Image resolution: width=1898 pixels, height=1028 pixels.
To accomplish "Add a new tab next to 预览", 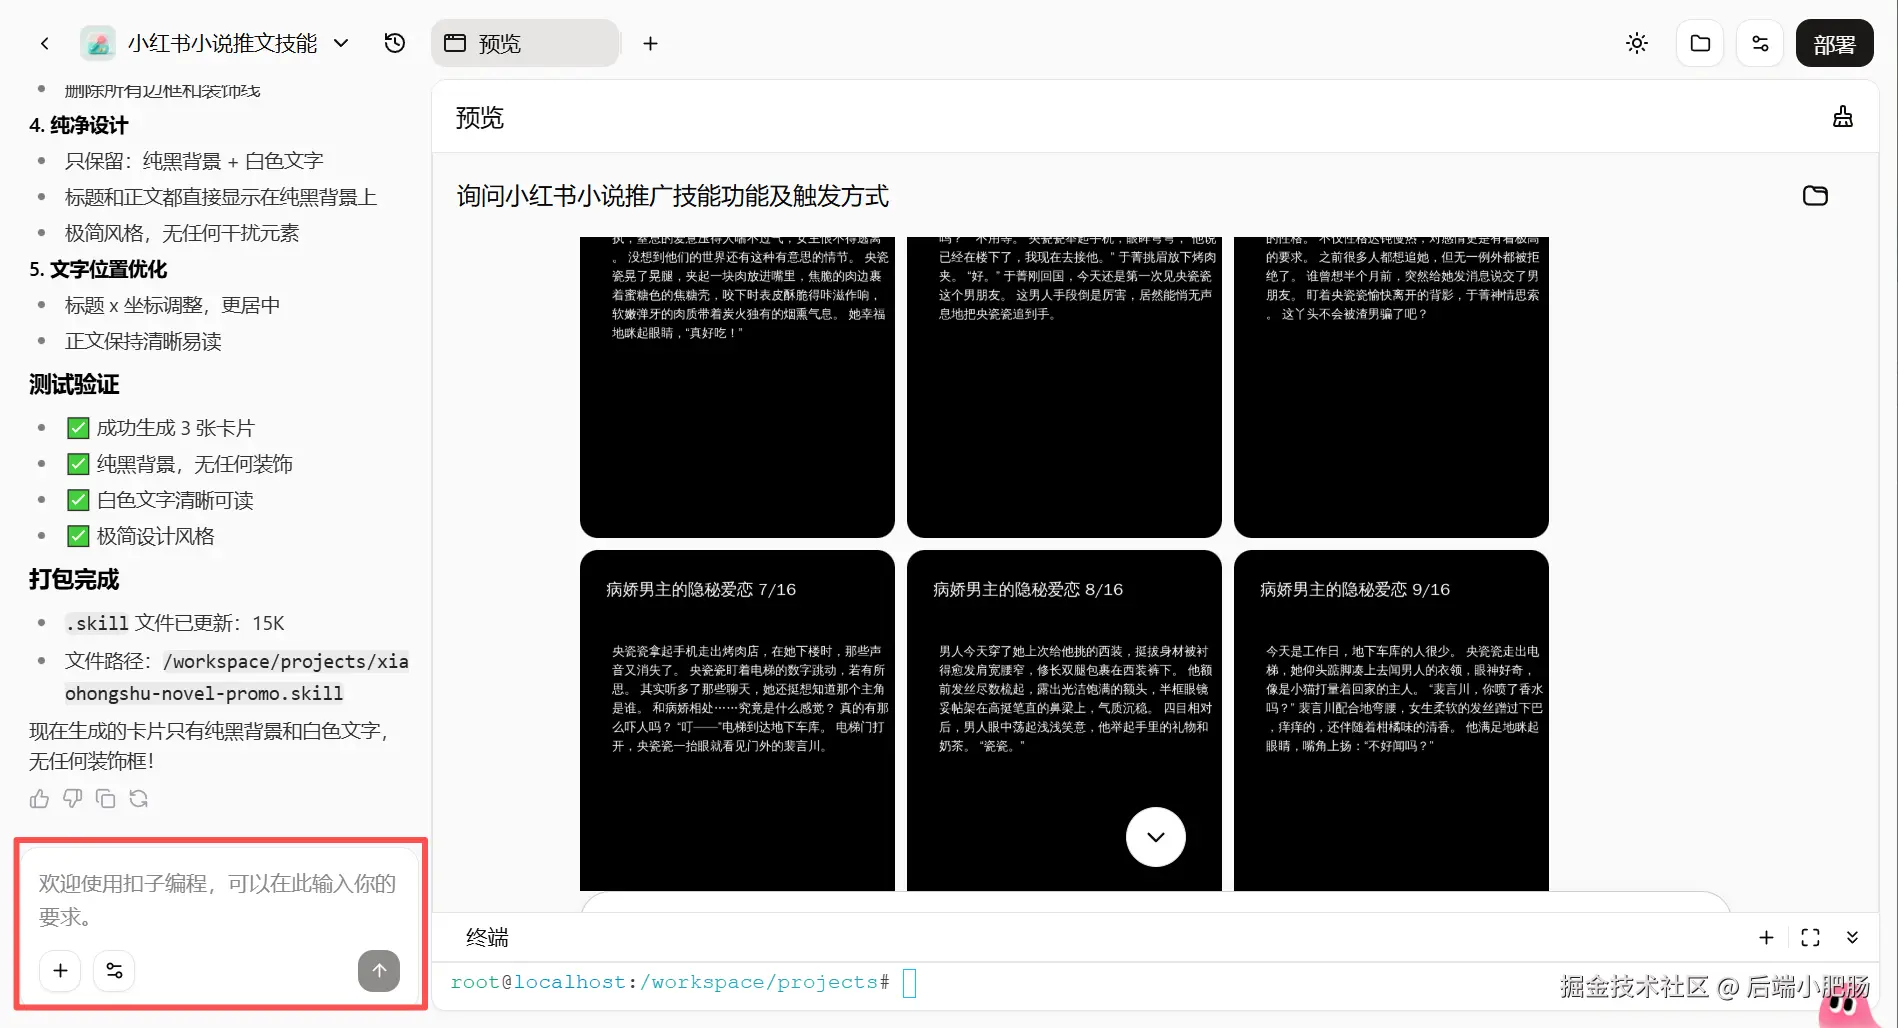I will coord(650,43).
